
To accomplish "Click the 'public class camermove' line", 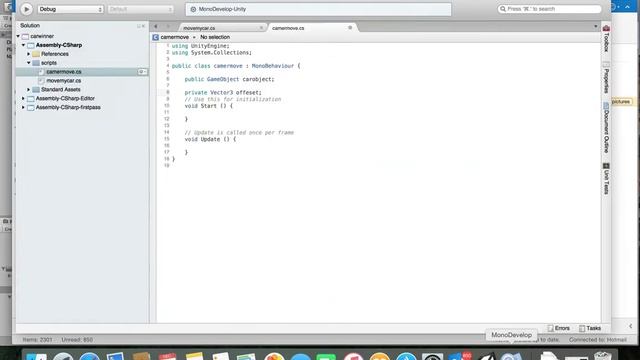I will (x=236, y=66).
